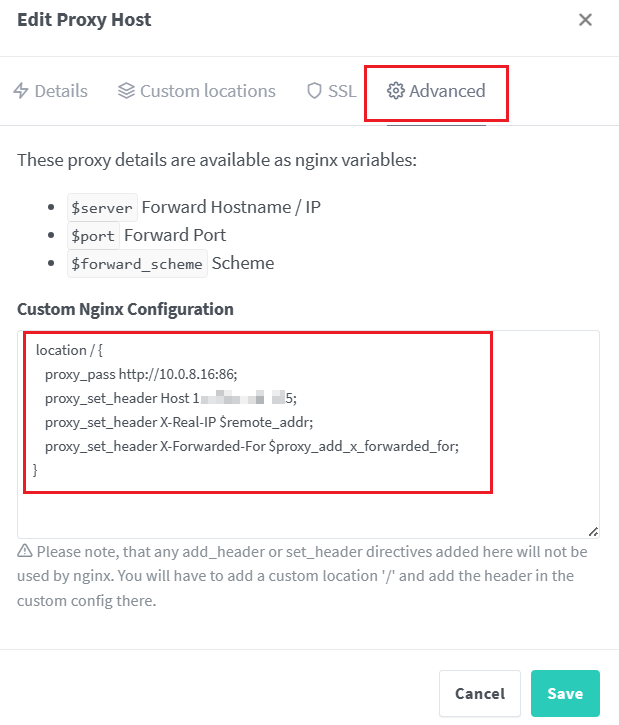Click the warning triangle icon below the textarea

click(x=25, y=551)
